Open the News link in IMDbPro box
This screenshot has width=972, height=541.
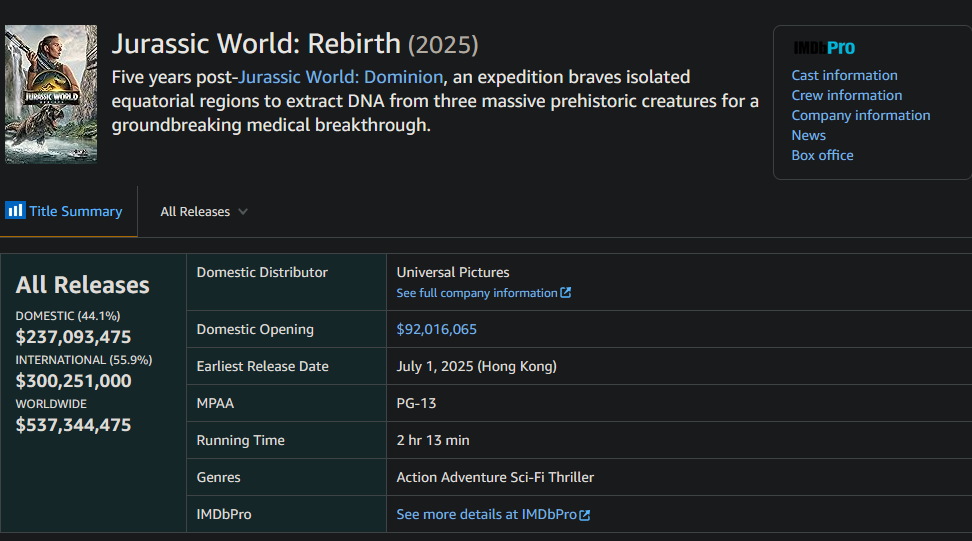pyautogui.click(x=808, y=135)
